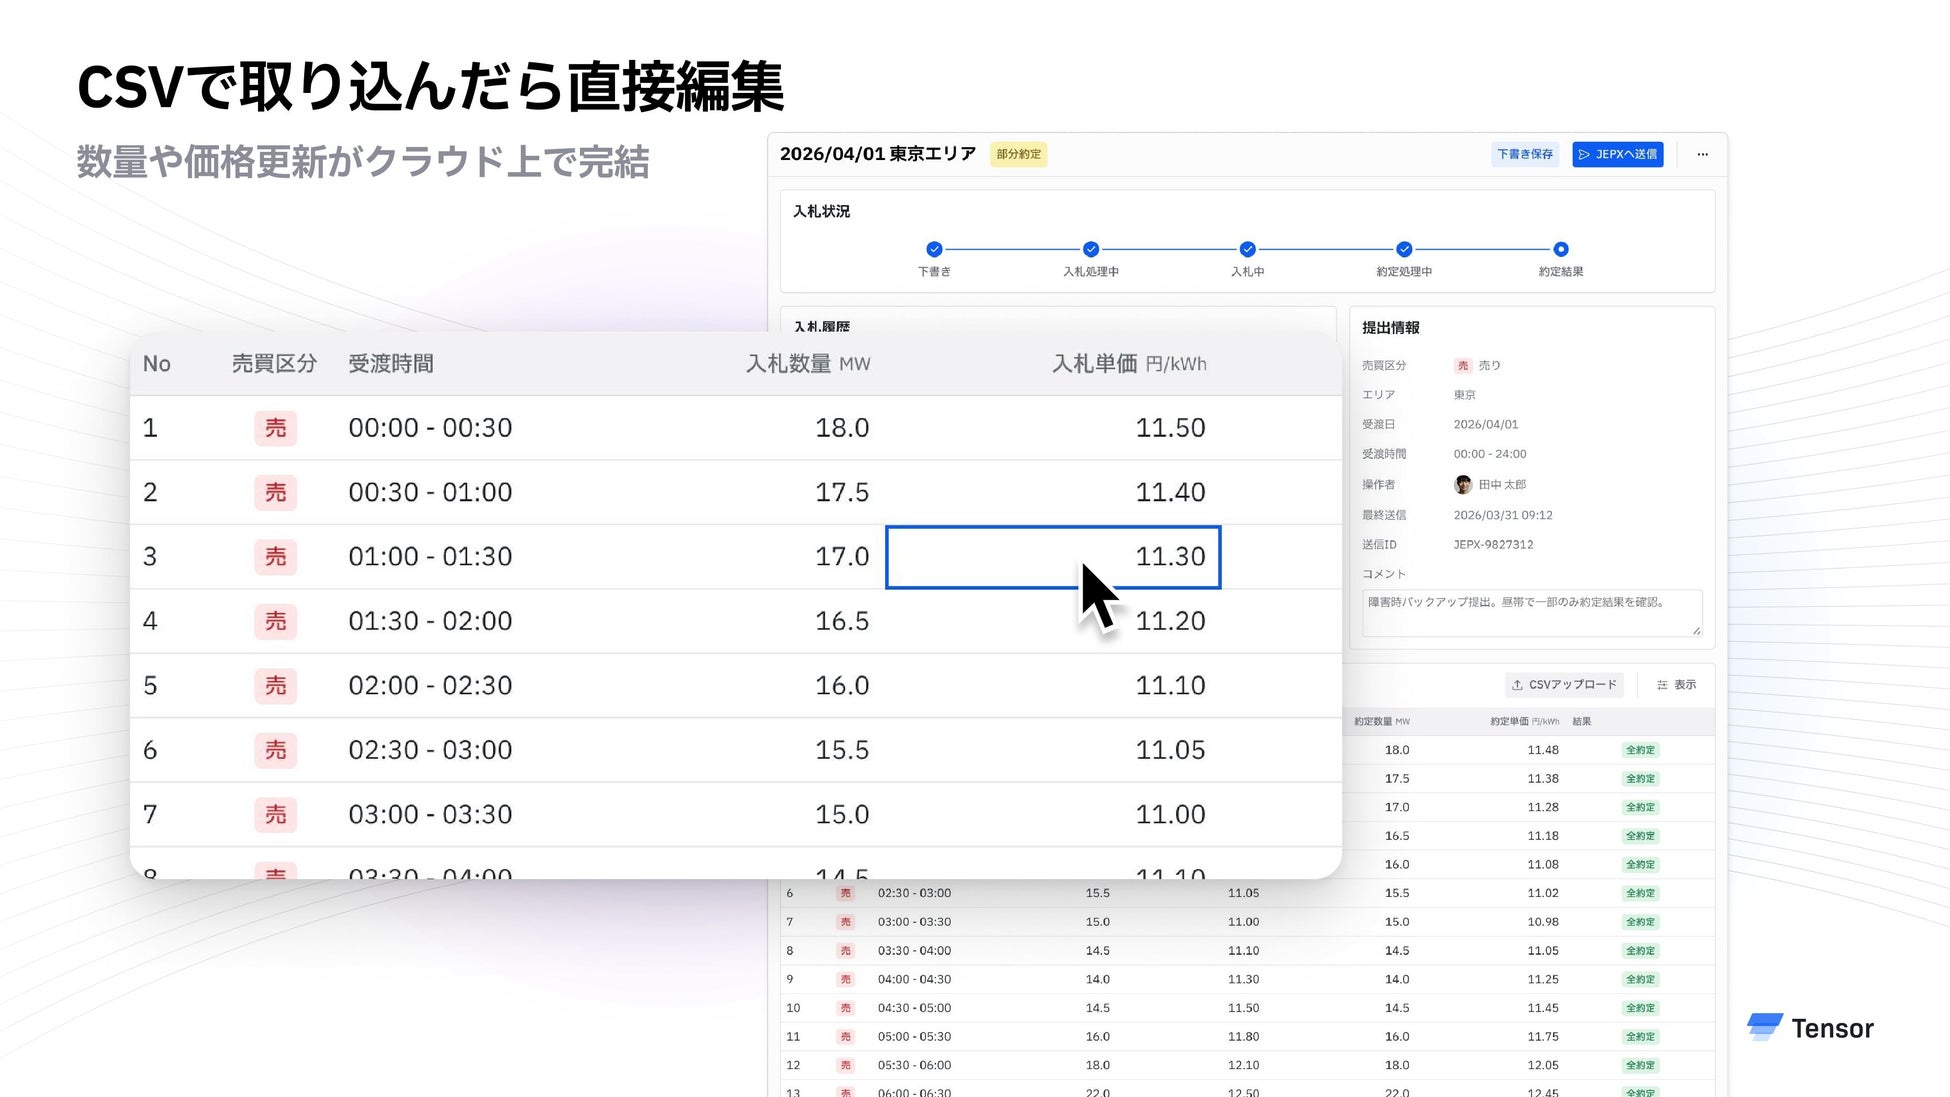
Task: Click 下書き保存 to save draft
Action: tap(1524, 154)
